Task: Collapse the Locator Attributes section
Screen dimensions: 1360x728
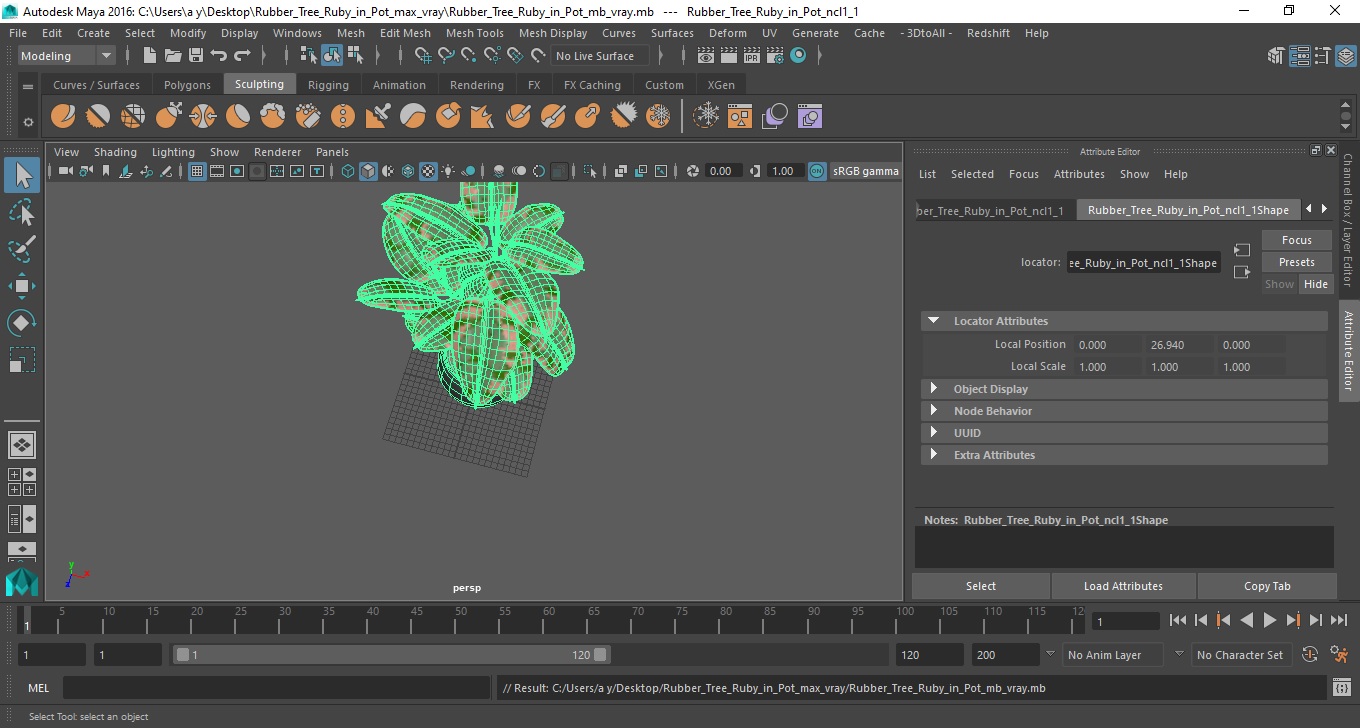Action: (933, 321)
